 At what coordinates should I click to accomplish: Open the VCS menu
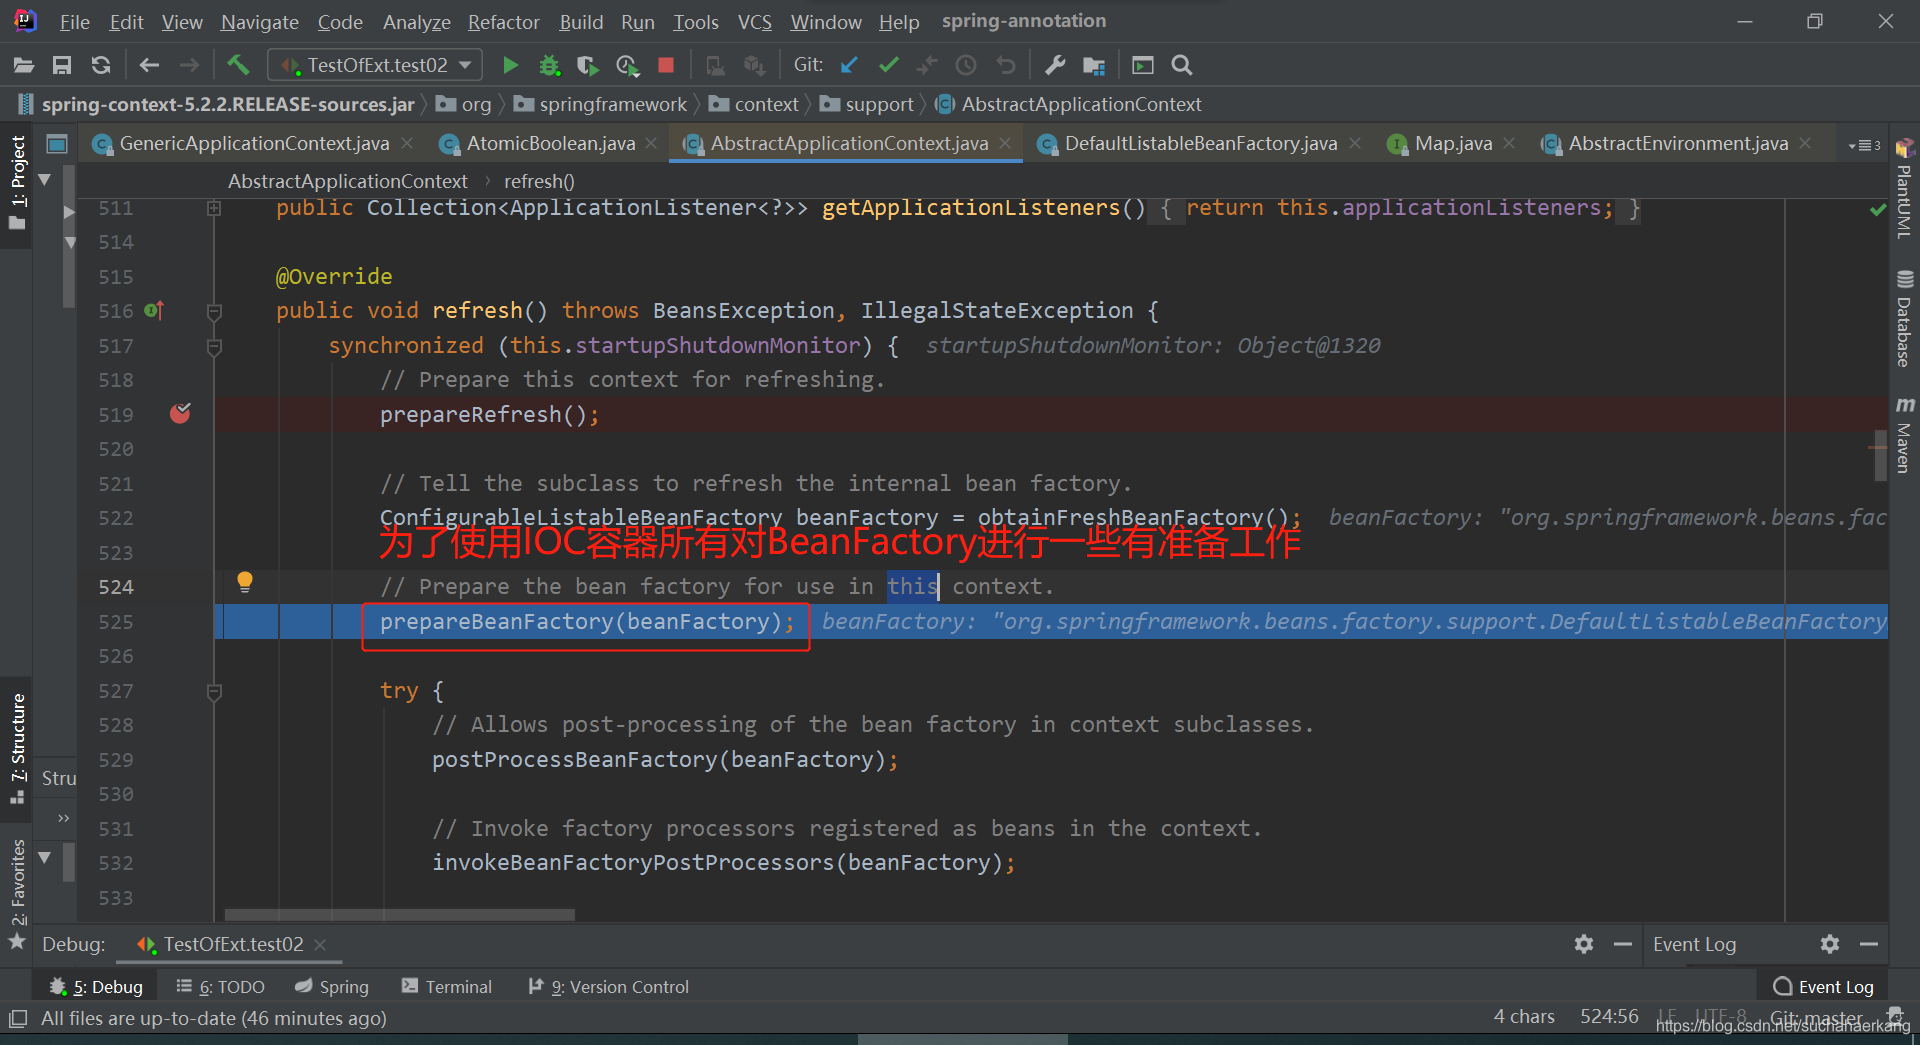pyautogui.click(x=755, y=21)
